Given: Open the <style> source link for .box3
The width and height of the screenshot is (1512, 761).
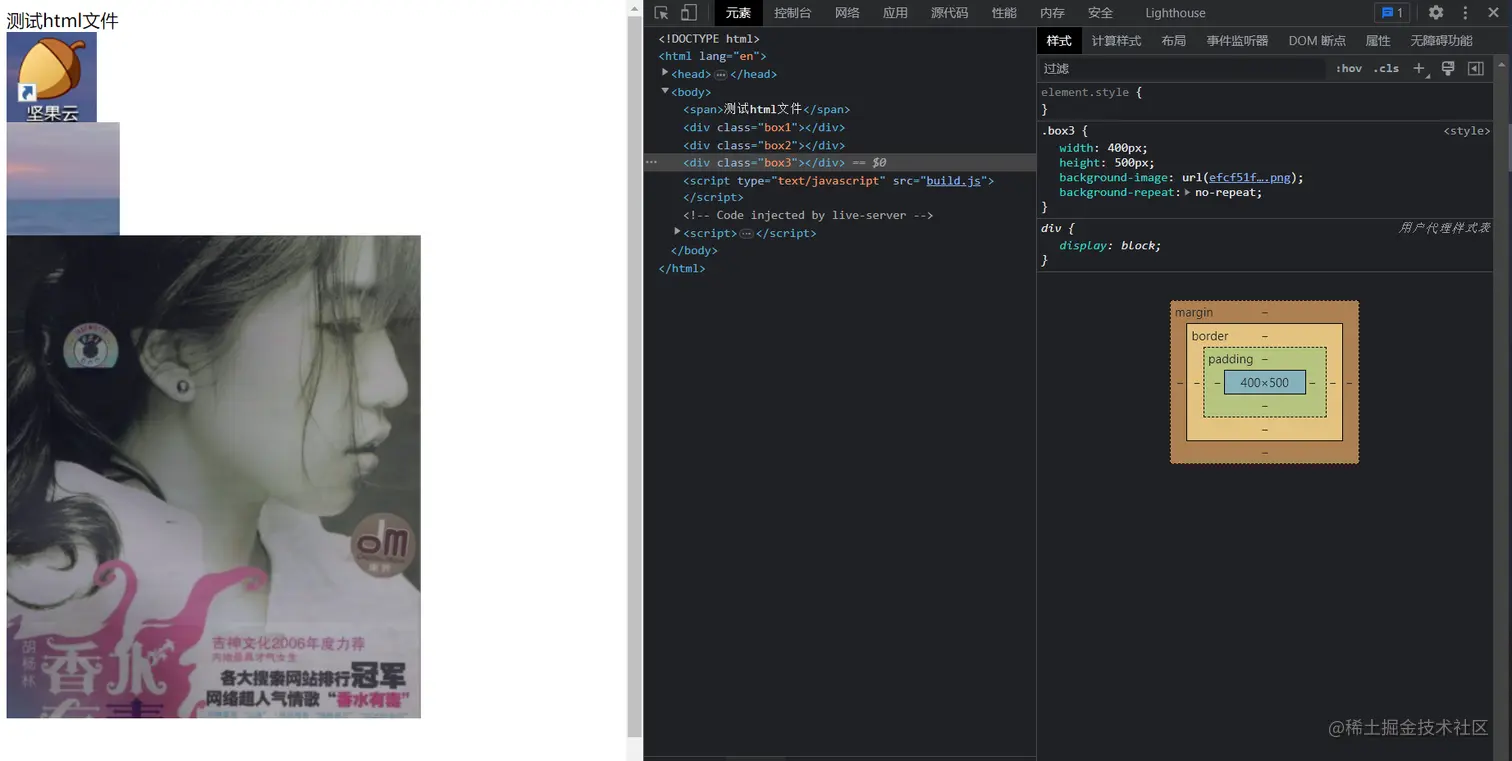Looking at the screenshot, I should tap(1467, 131).
